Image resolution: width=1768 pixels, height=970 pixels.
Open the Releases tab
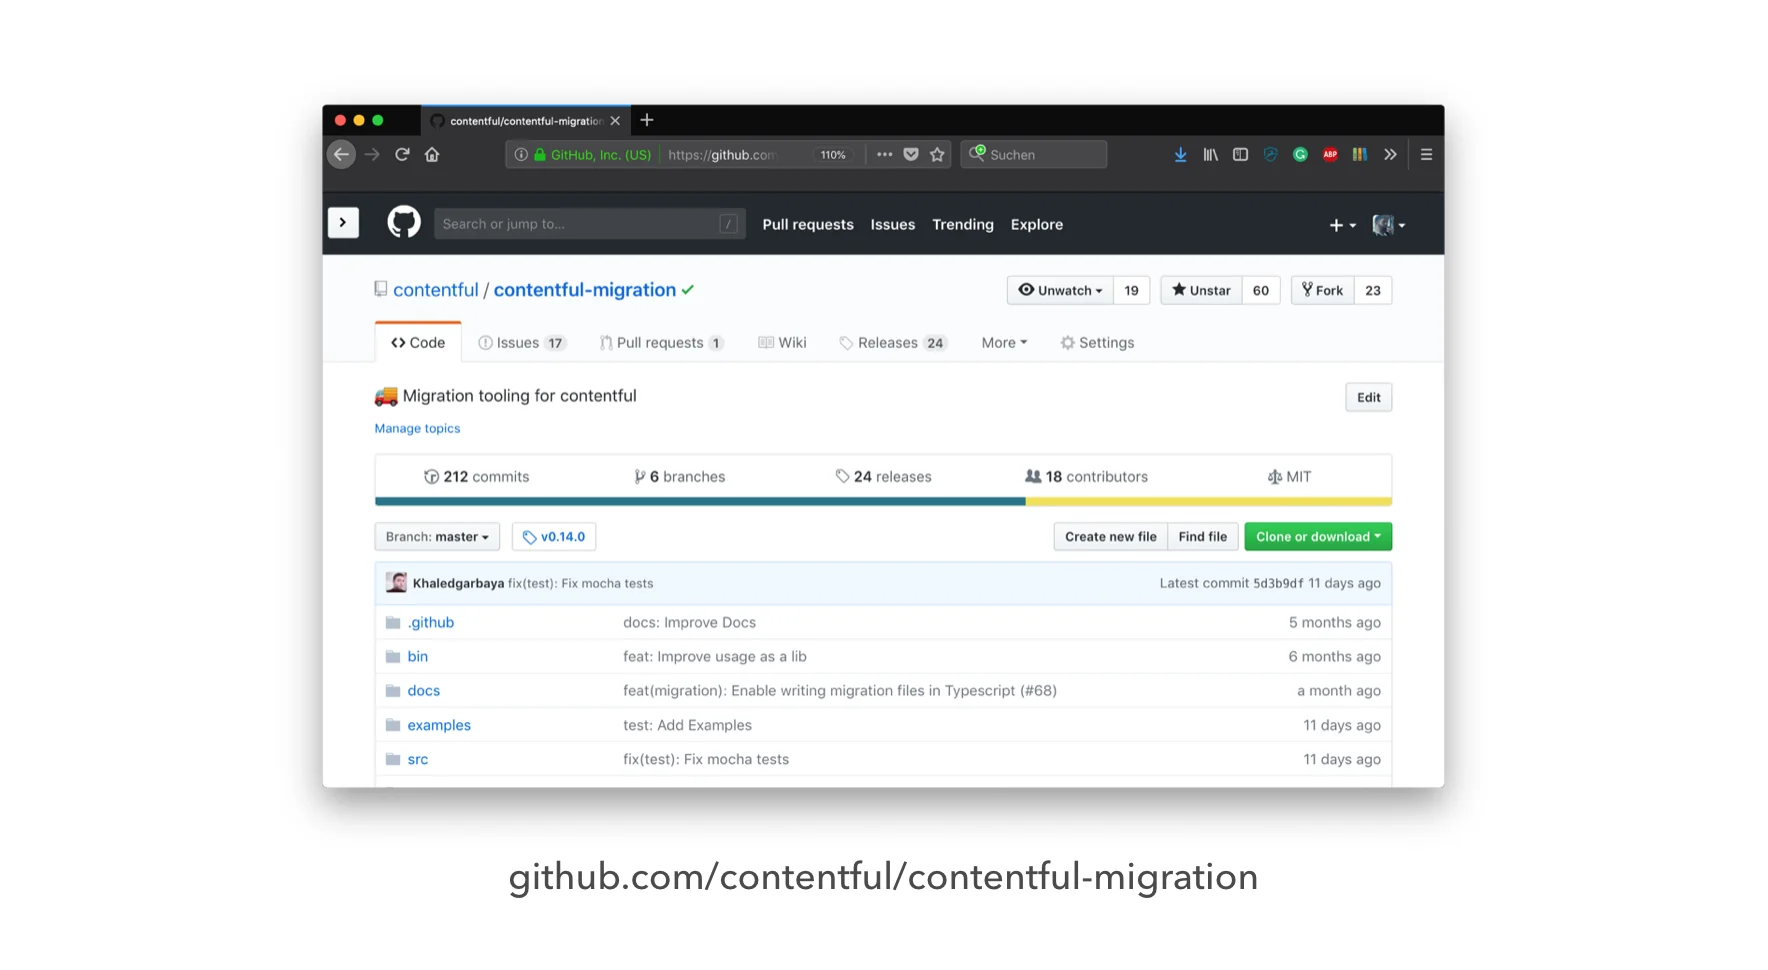[892, 343]
